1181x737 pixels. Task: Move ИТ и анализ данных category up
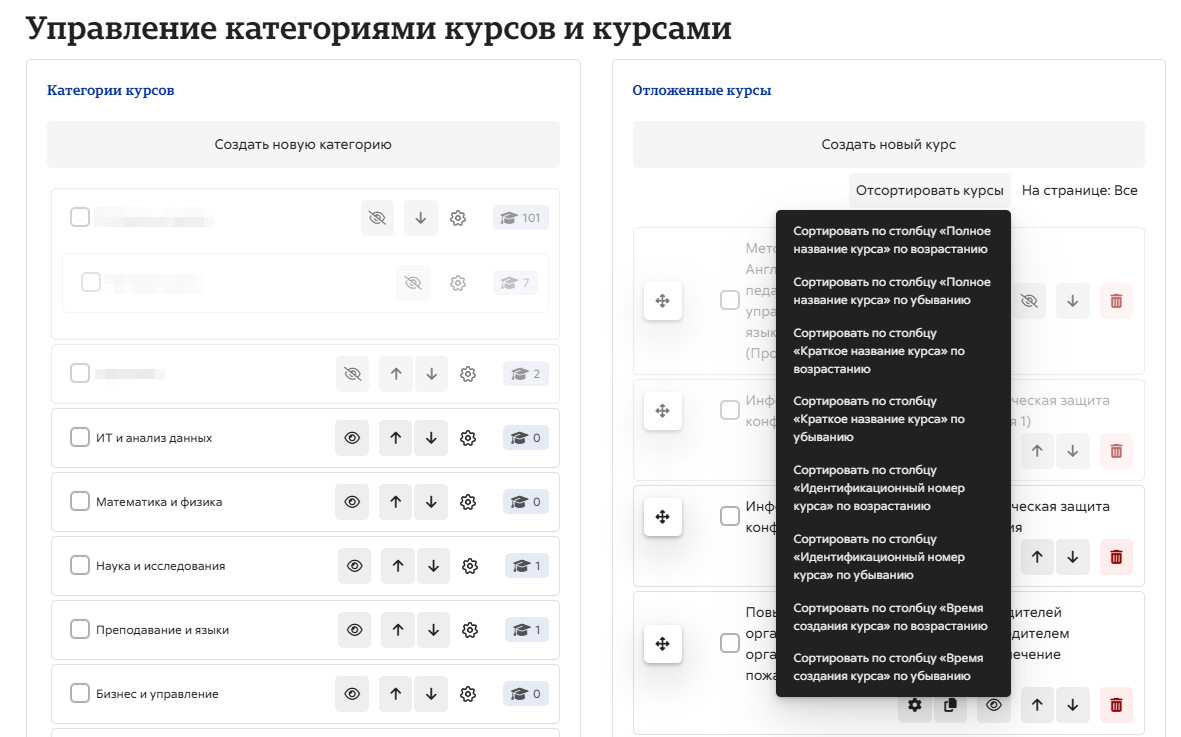pyautogui.click(x=395, y=438)
